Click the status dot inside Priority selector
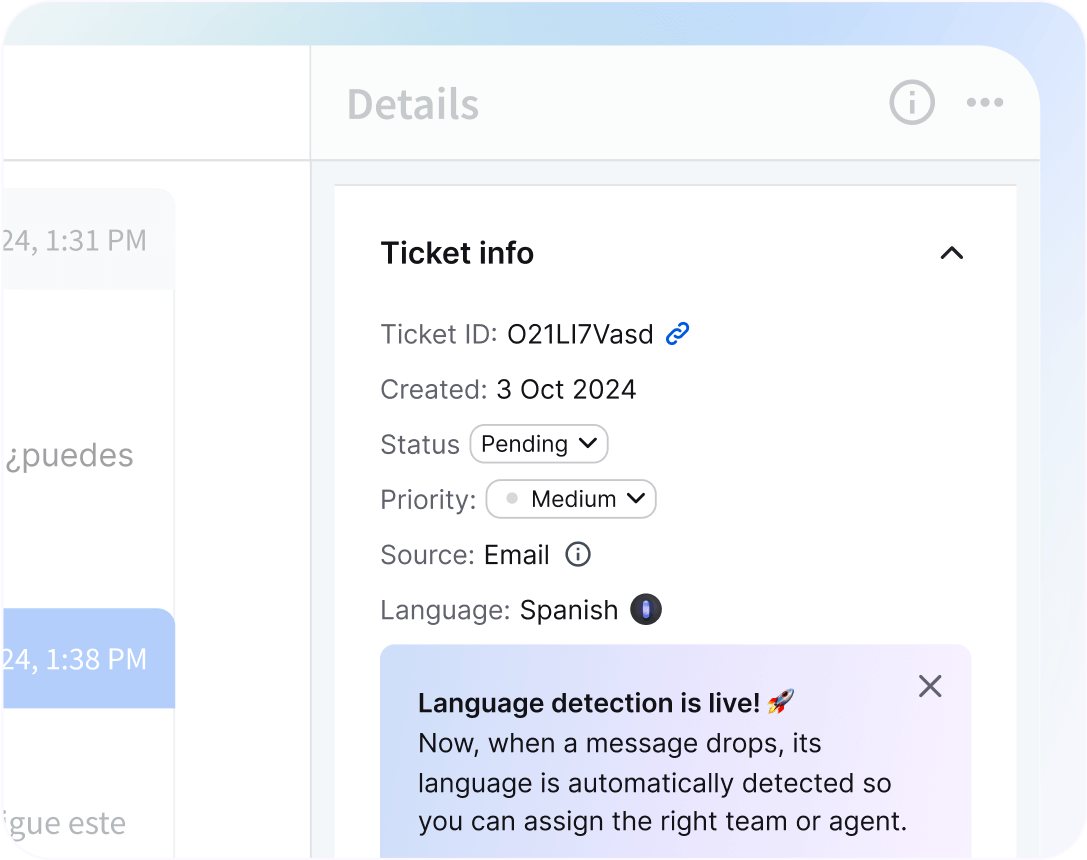 click(x=510, y=499)
